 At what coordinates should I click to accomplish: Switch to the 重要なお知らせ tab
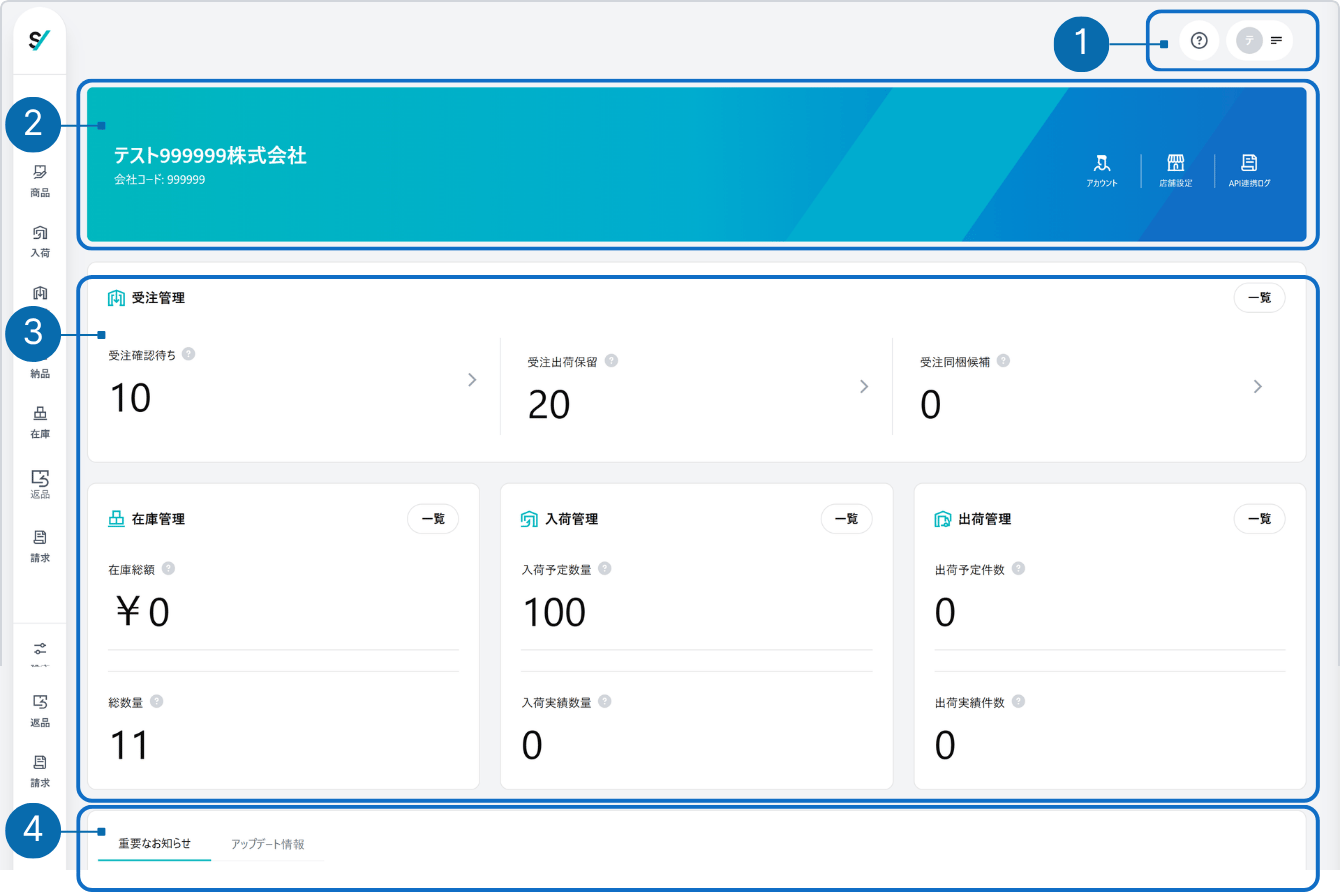click(x=154, y=843)
